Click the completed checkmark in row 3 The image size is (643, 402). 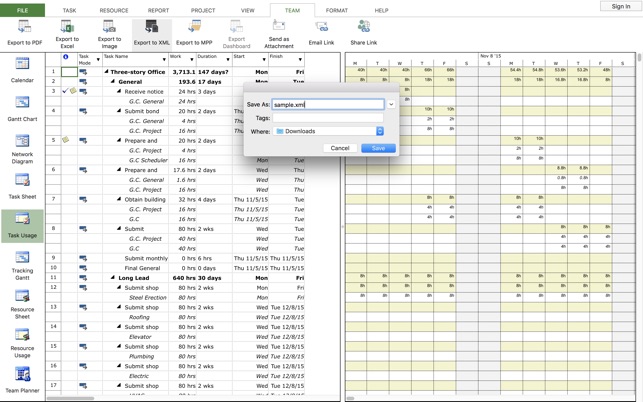[65, 91]
